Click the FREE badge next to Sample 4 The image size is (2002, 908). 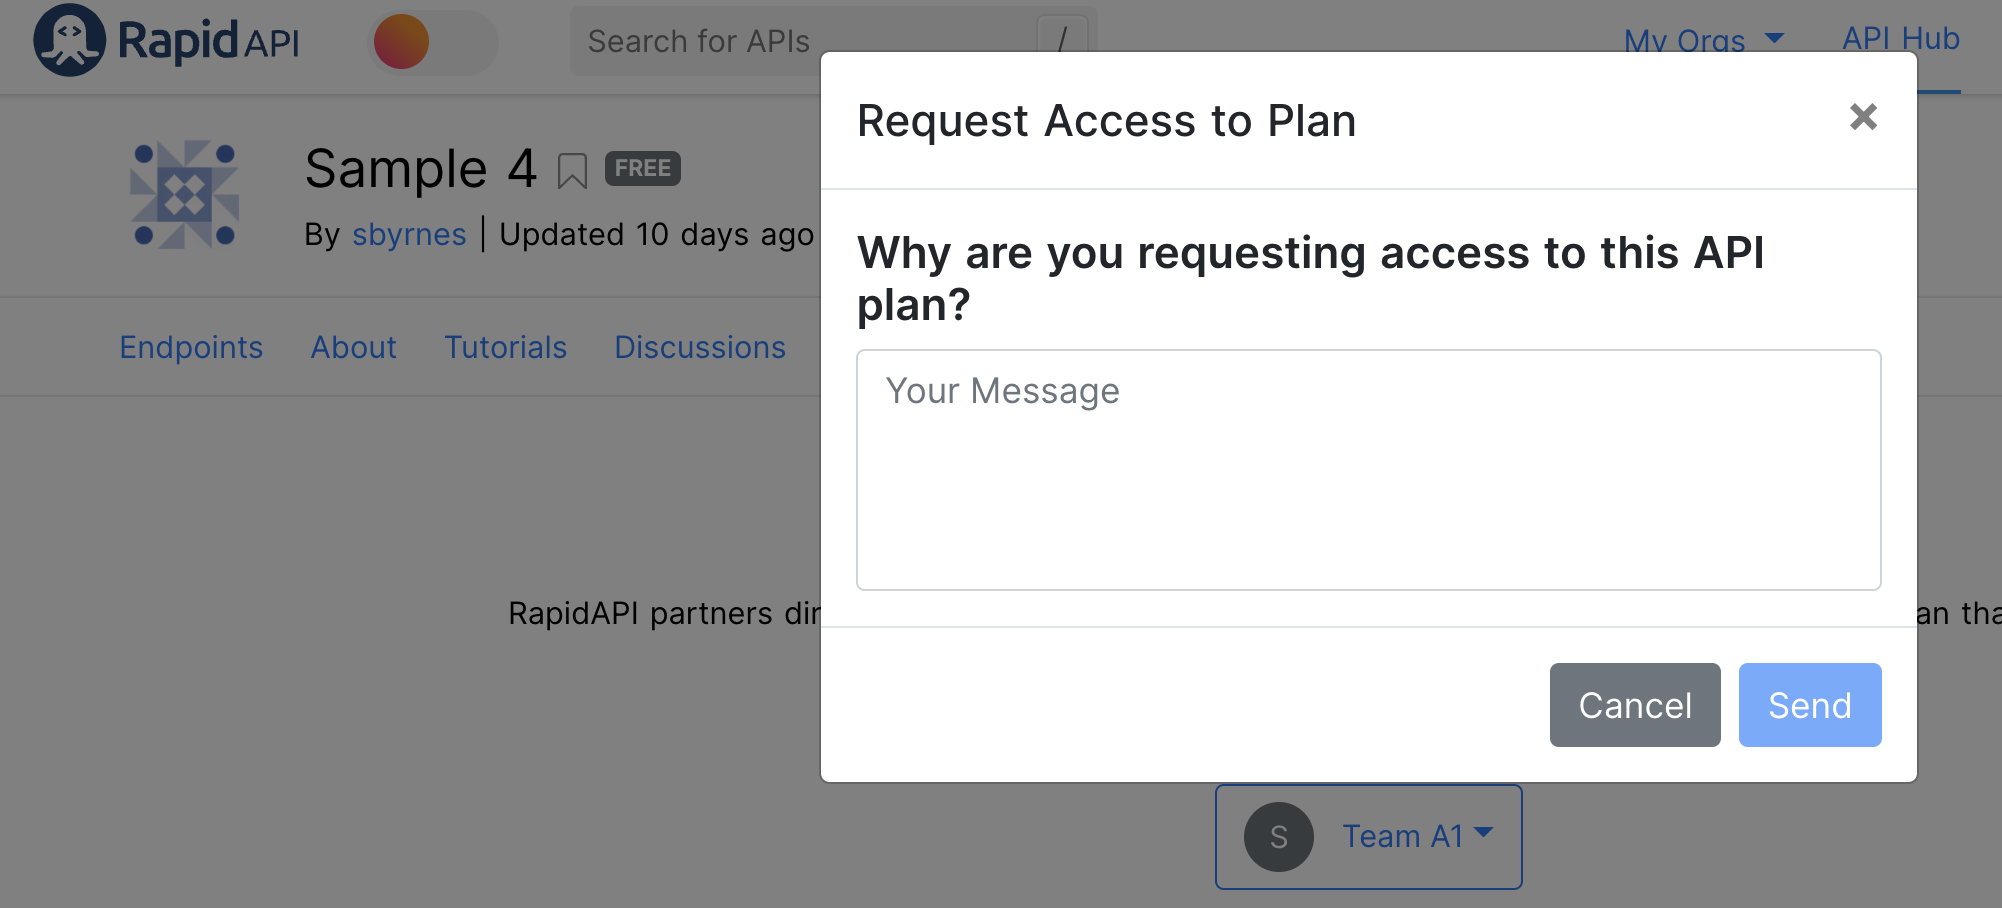(643, 168)
